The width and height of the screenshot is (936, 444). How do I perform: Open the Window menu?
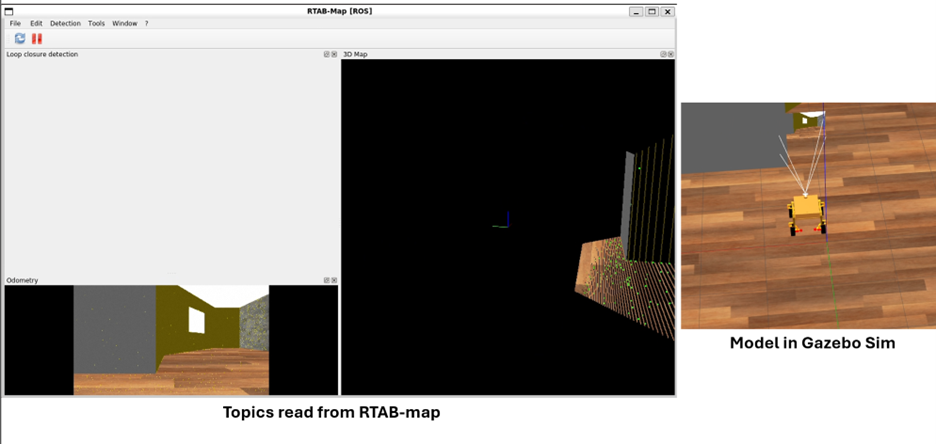(125, 23)
